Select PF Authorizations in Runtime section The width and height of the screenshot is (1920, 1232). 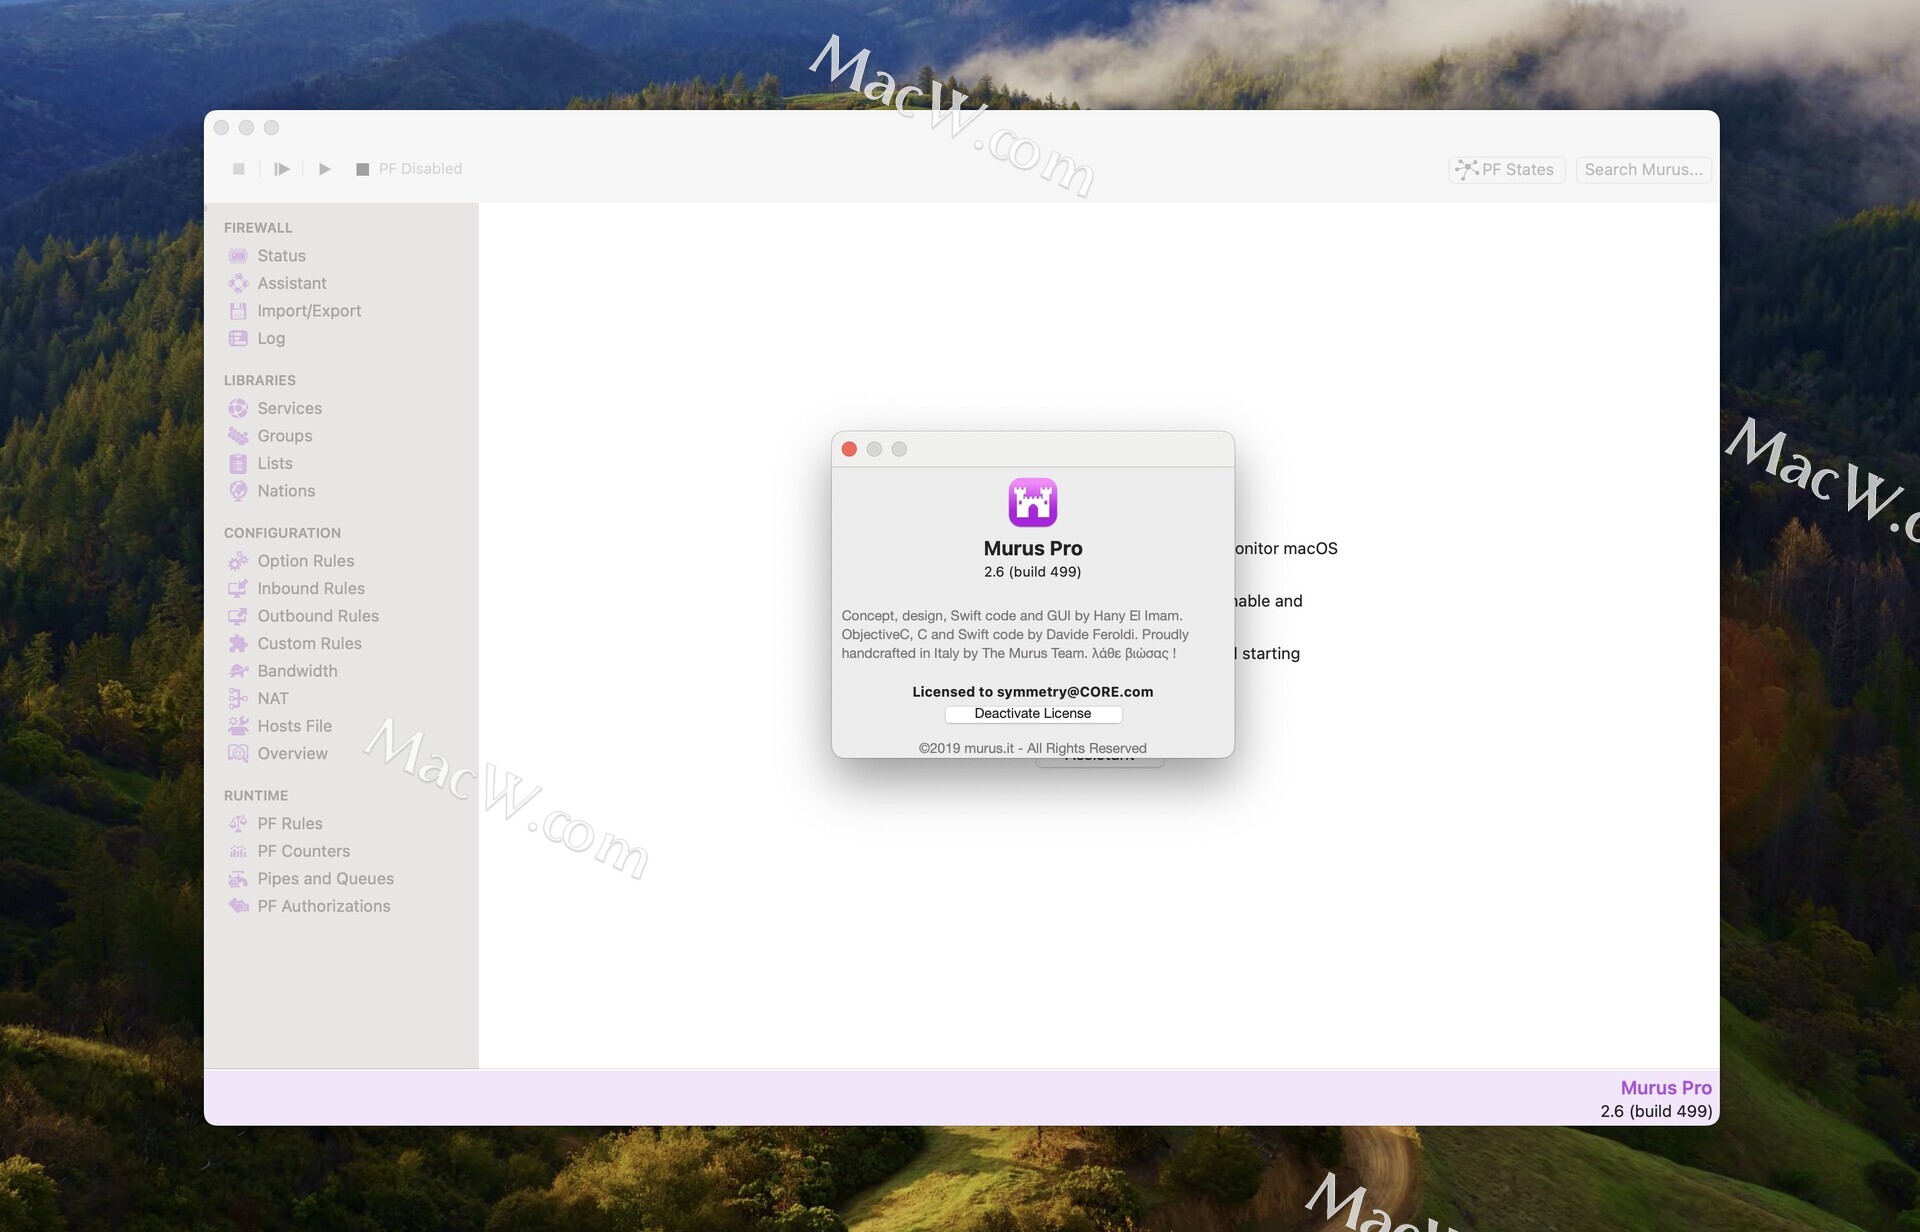[323, 906]
